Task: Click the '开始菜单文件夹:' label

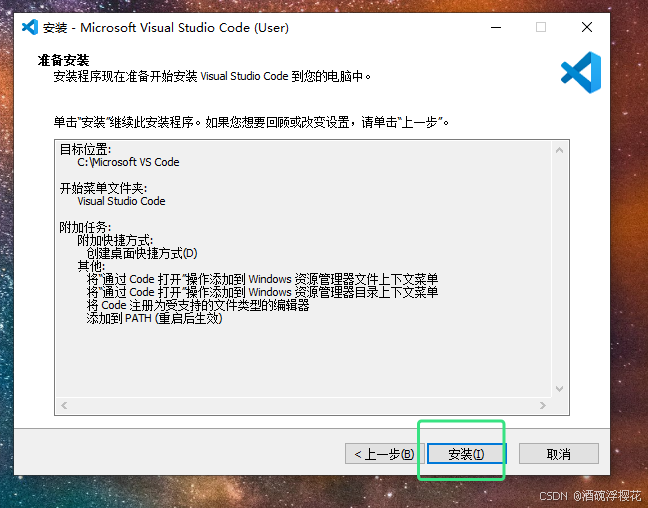Action: click(104, 188)
